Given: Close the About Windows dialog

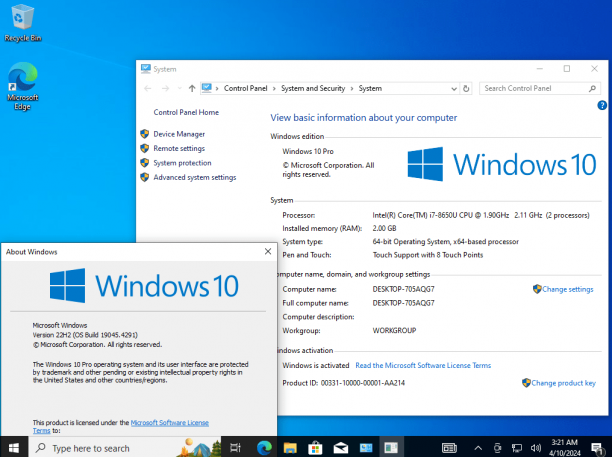Looking at the screenshot, I should click(268, 252).
